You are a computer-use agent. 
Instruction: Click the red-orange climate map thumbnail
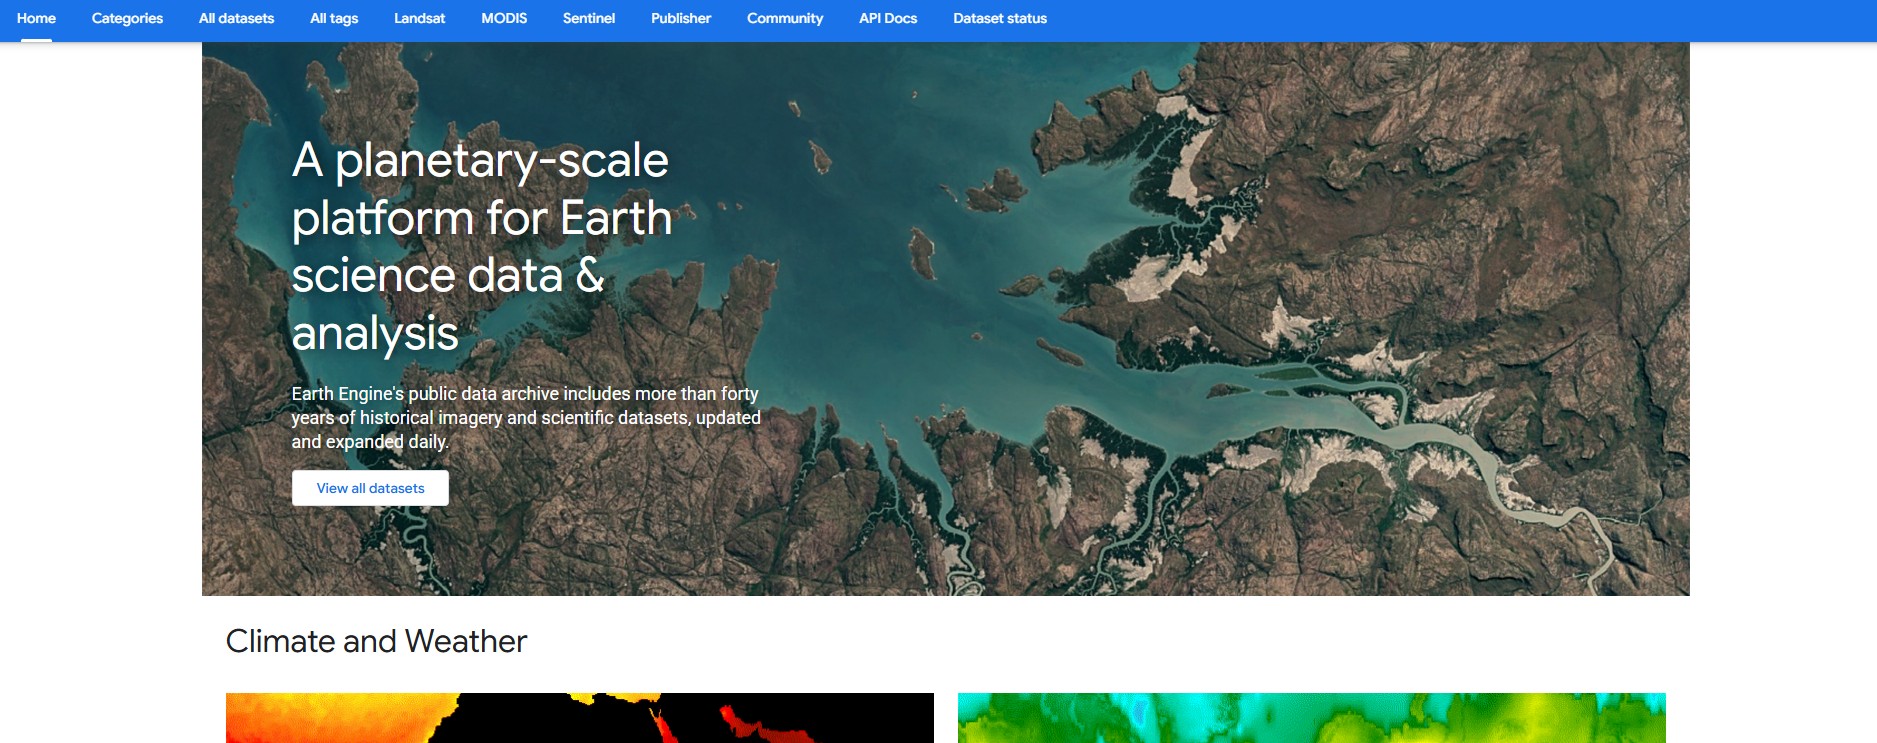[x=579, y=718]
